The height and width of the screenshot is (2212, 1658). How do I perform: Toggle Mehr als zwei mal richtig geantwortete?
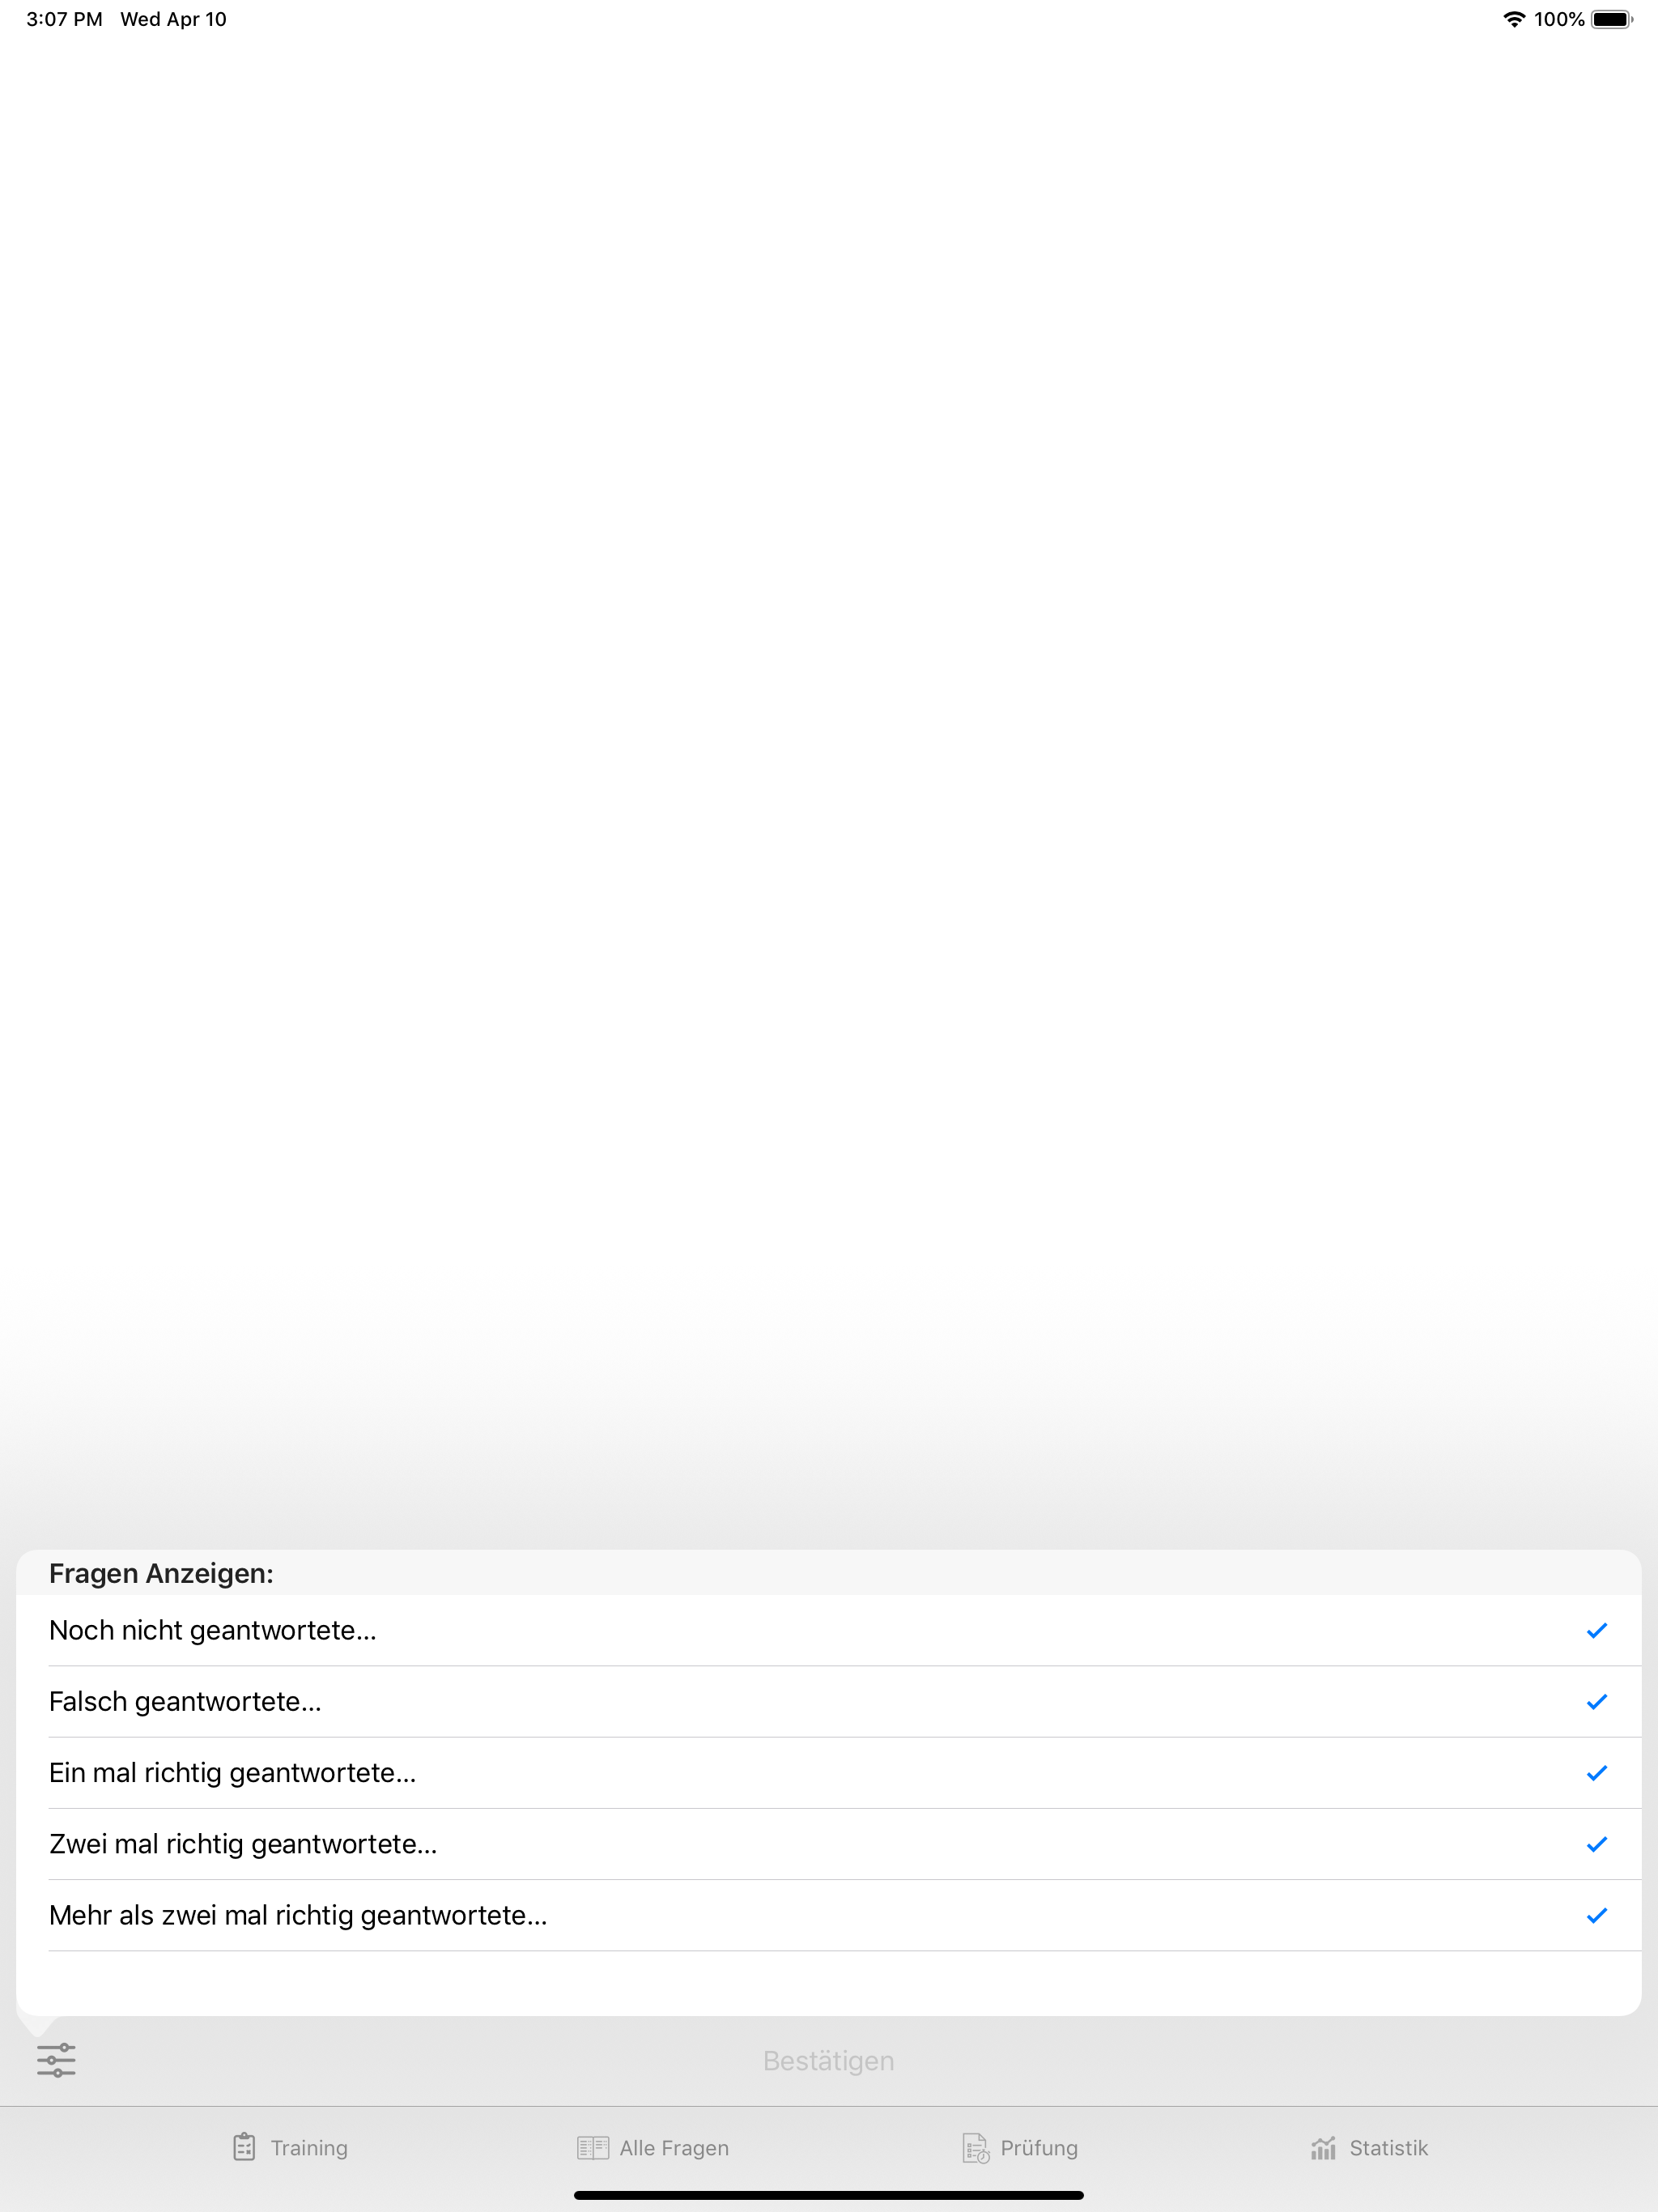[x=1597, y=1916]
